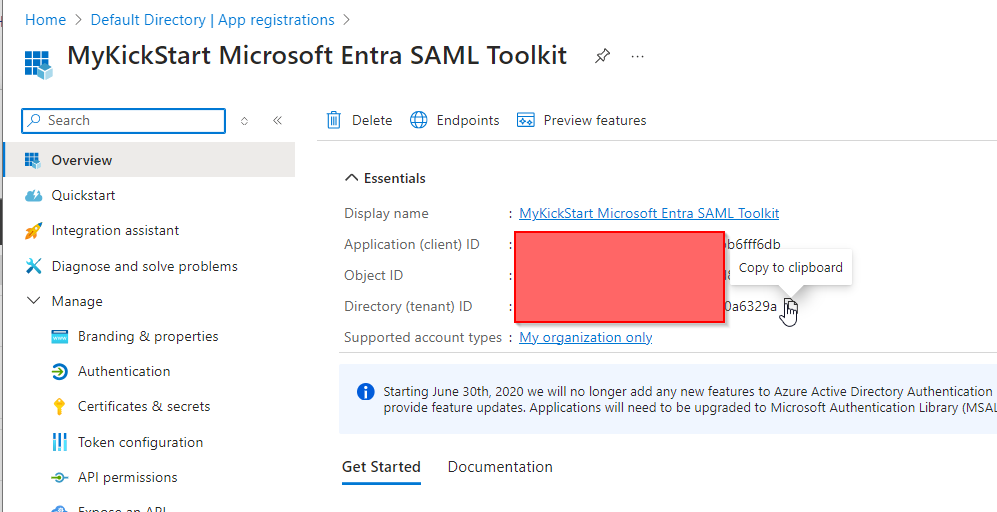The width and height of the screenshot is (997, 512).
Task: Select Diagnose and solve problems
Action: (x=144, y=266)
